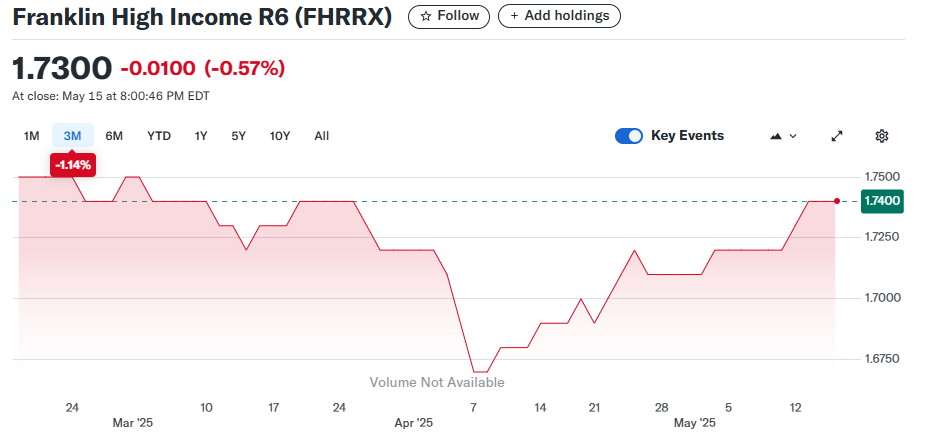928x442 pixels.
Task: Click the Mar '25 axis label
Action: point(133,424)
